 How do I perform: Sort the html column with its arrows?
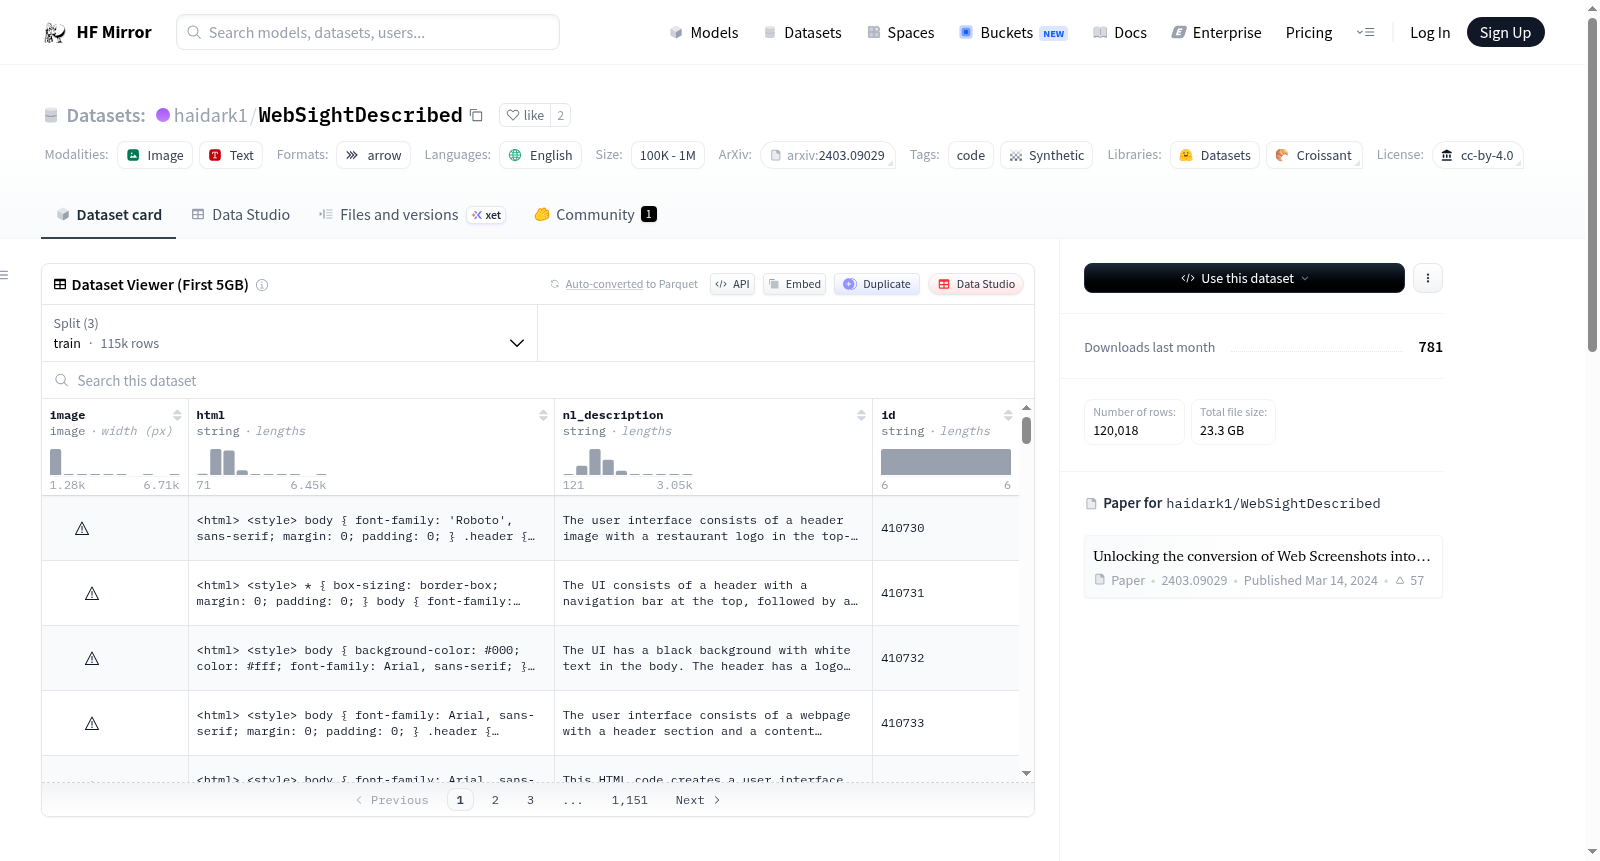(x=543, y=415)
